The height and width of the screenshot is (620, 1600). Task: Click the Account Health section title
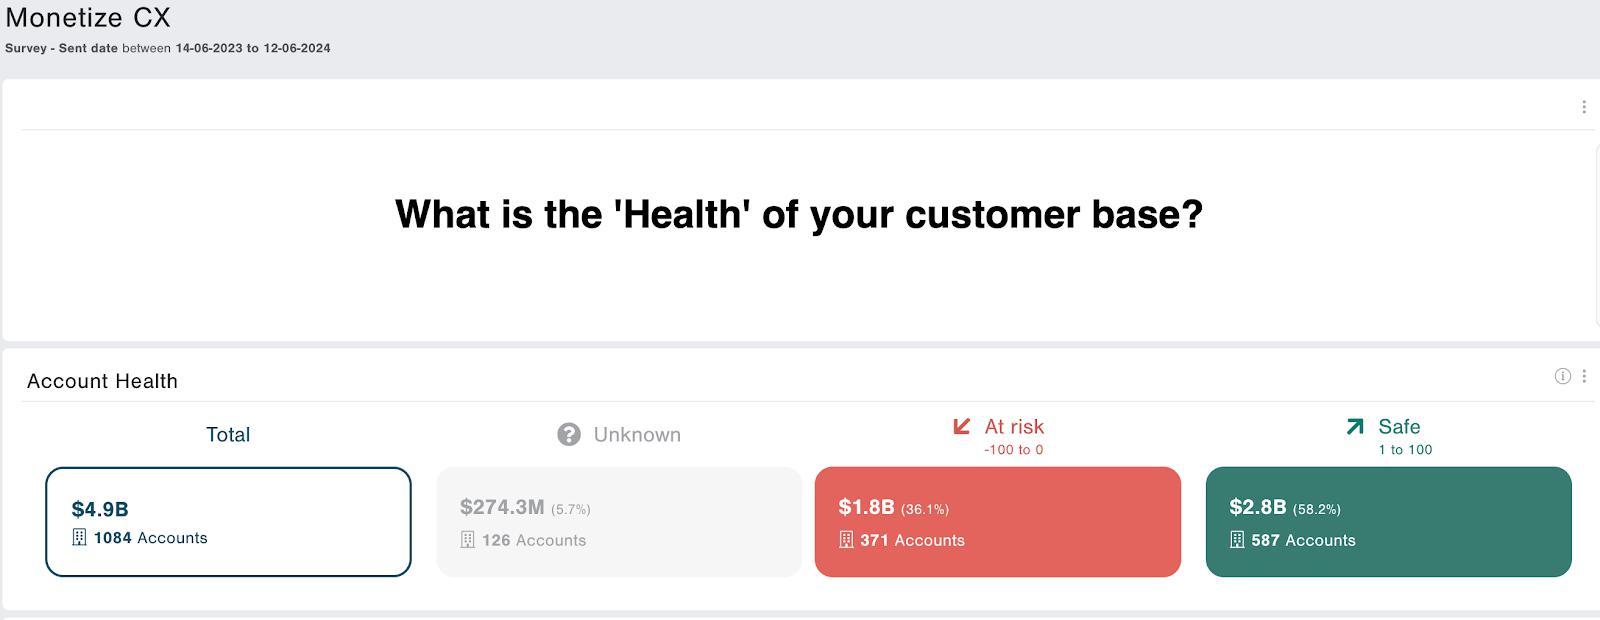[x=102, y=381]
